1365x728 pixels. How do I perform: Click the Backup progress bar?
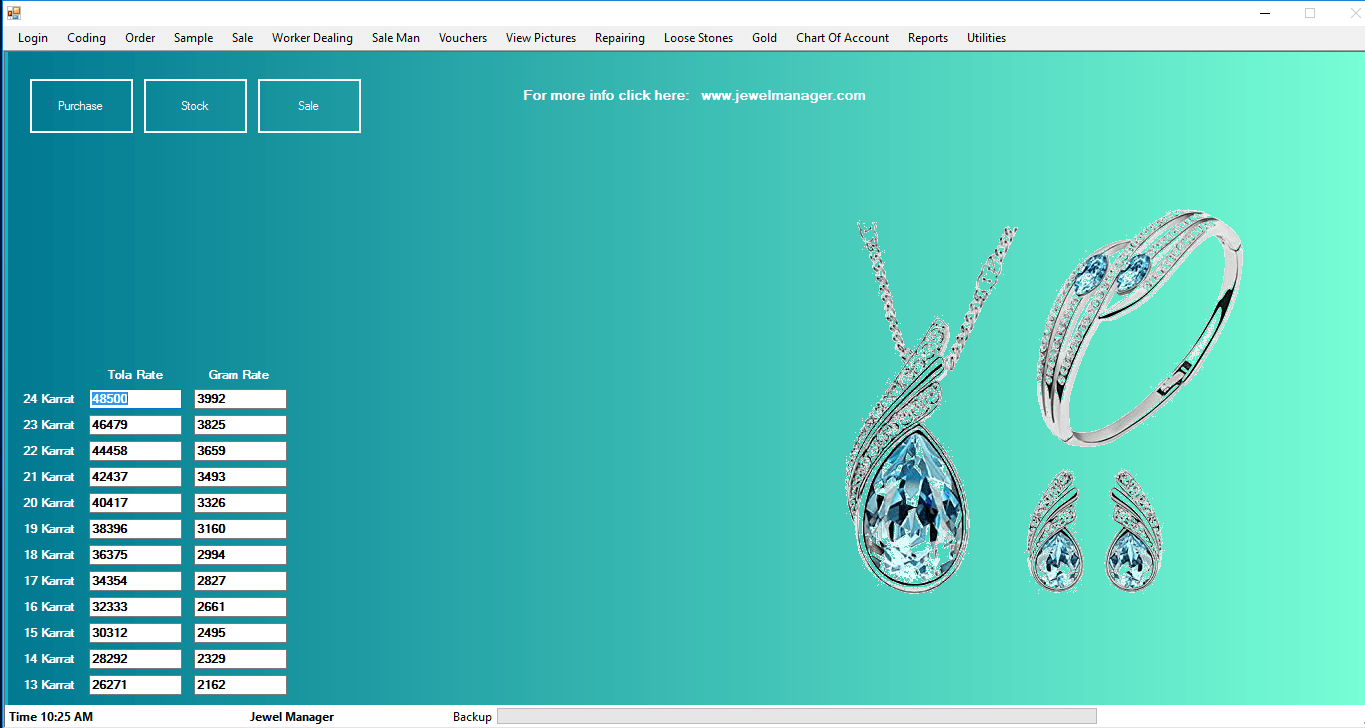click(796, 716)
